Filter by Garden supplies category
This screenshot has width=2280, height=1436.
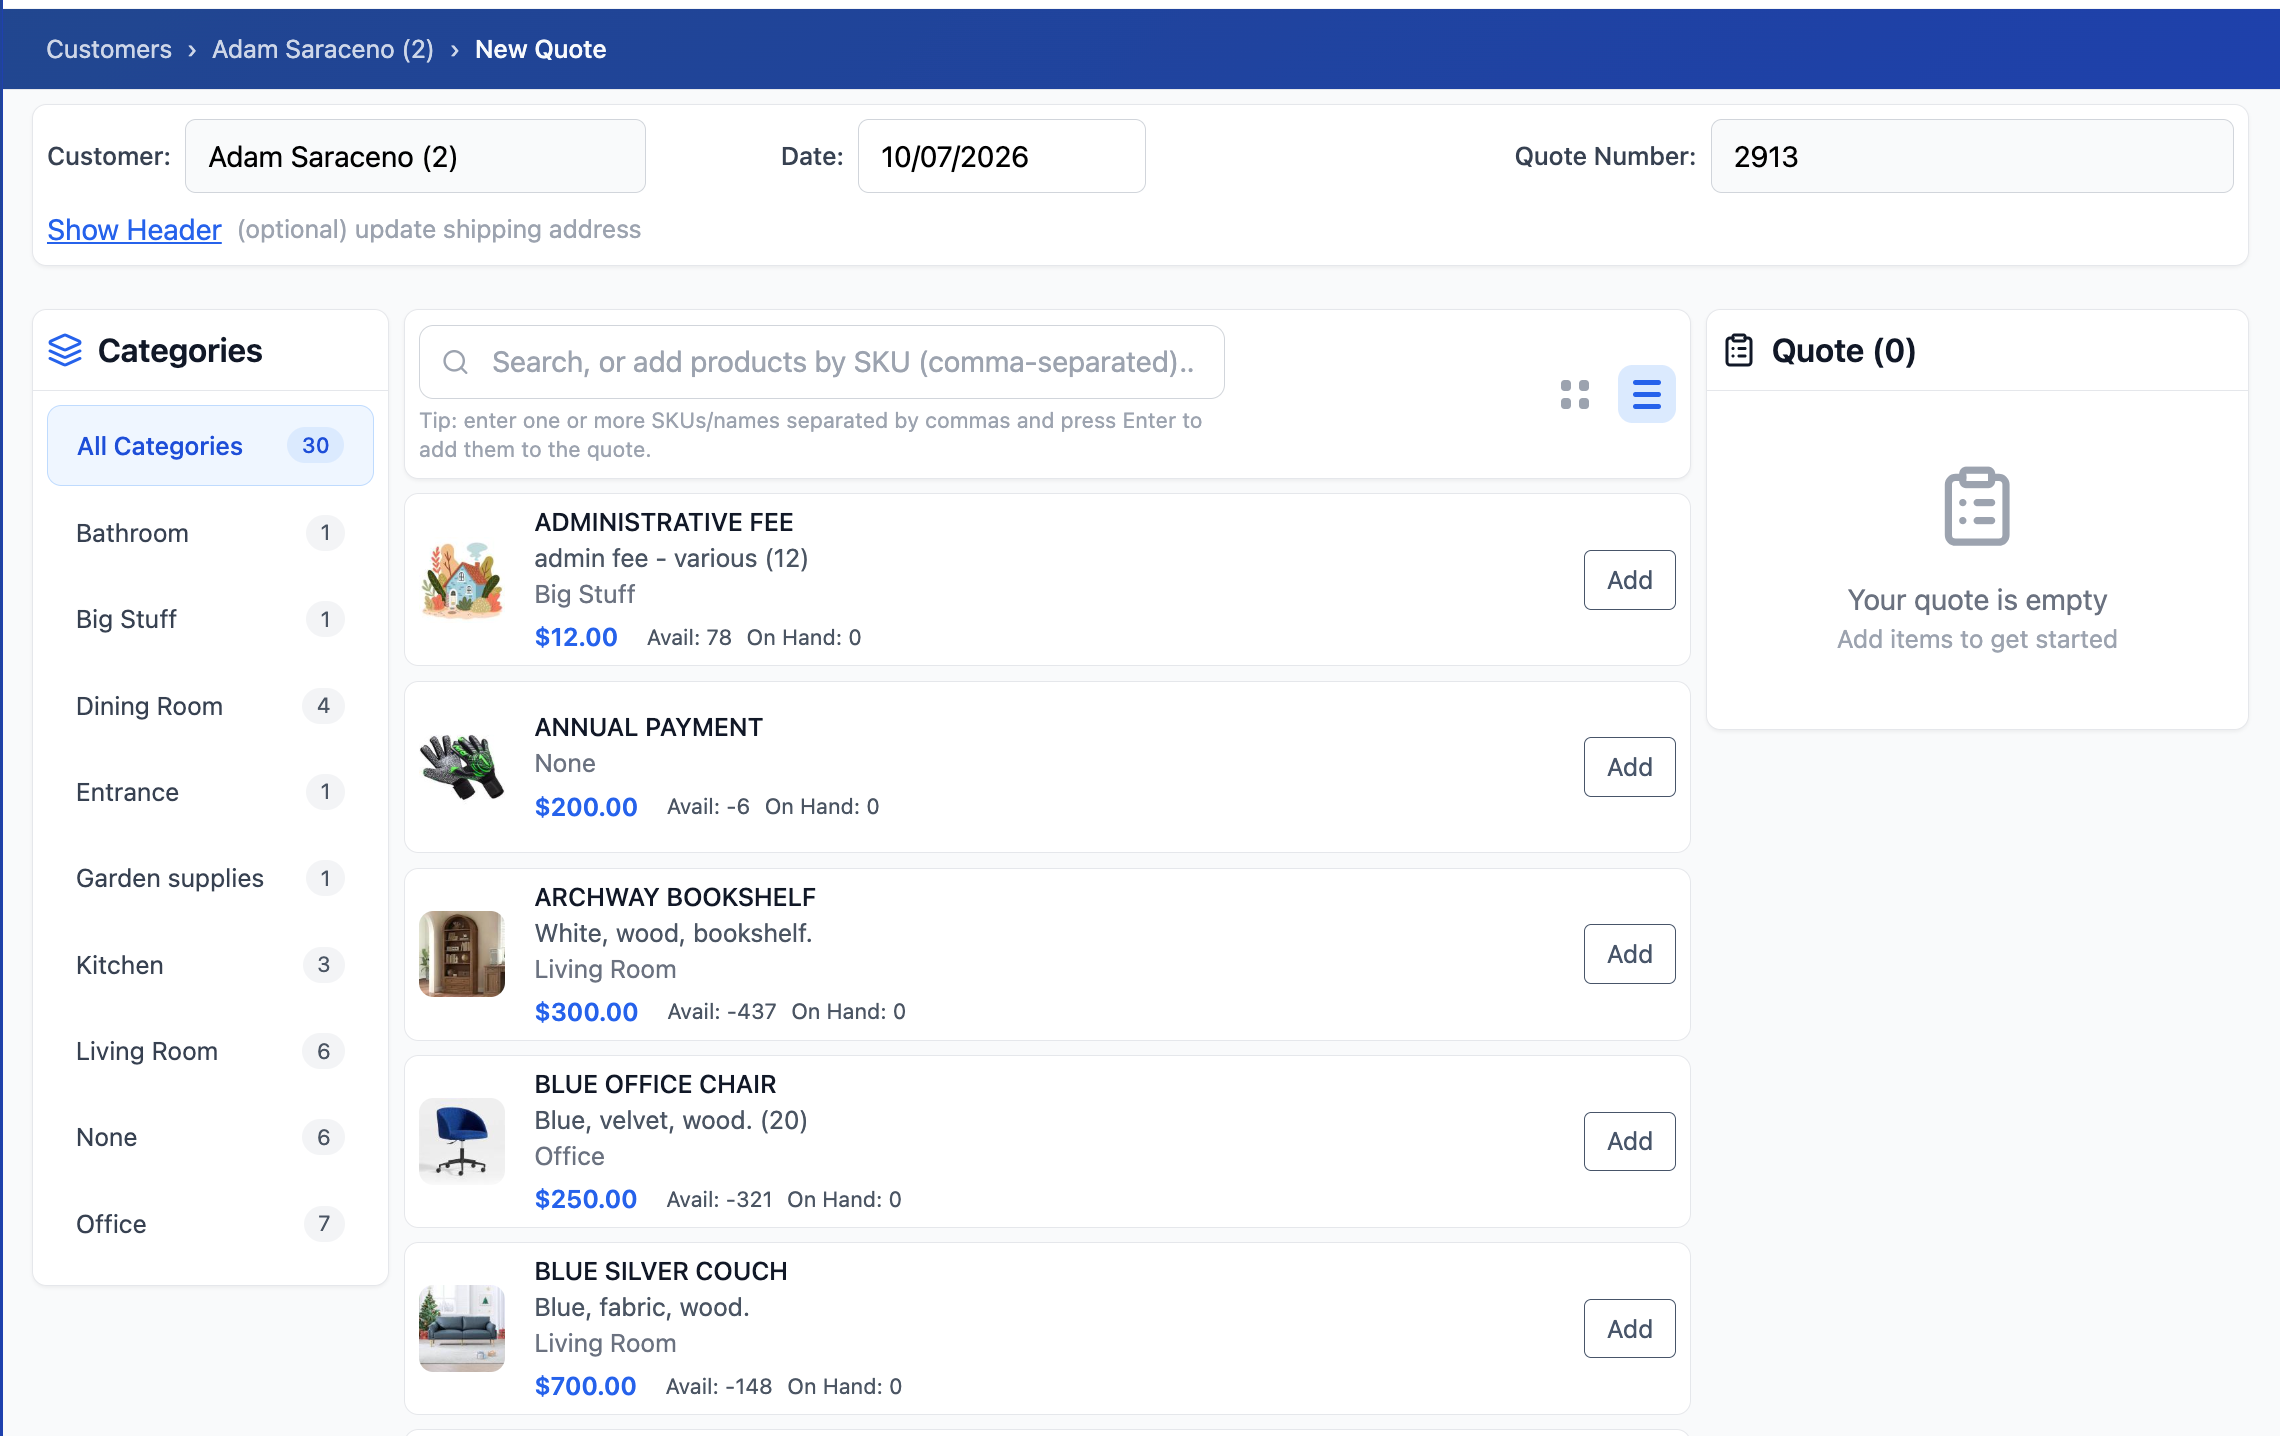[x=210, y=878]
